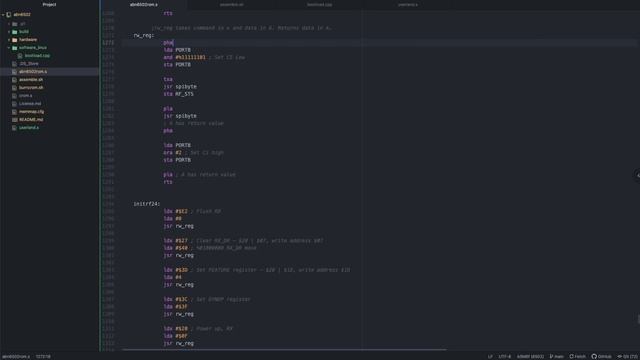This screenshot has width=640, height=360.
Task: Expand the hardware folder
Action: click(x=9, y=40)
